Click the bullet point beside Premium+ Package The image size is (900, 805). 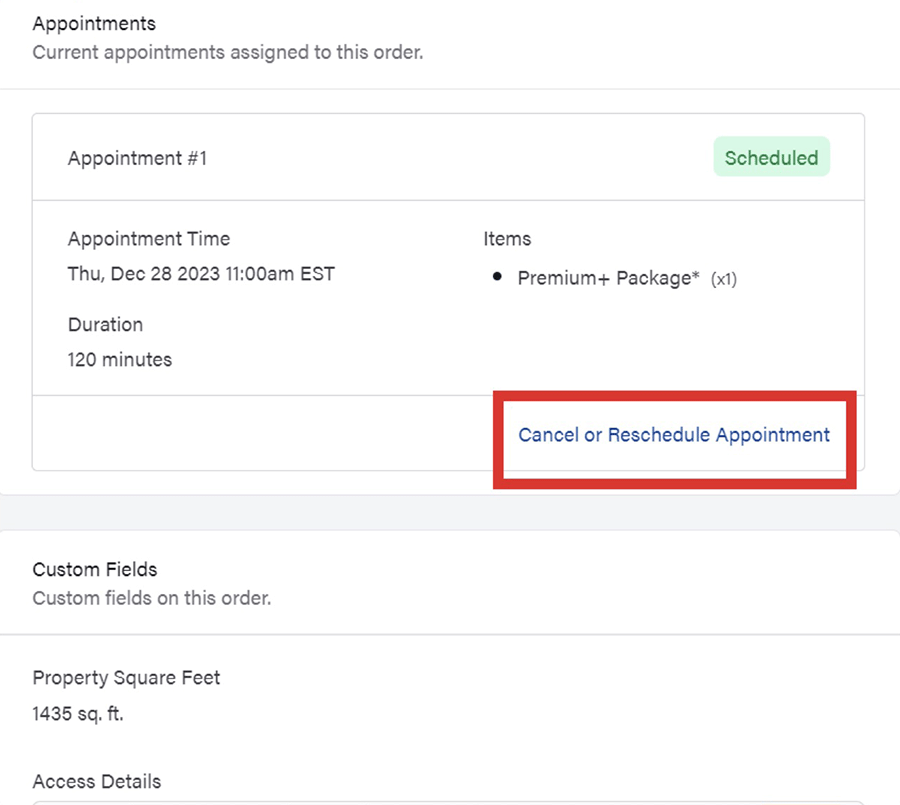[497, 277]
